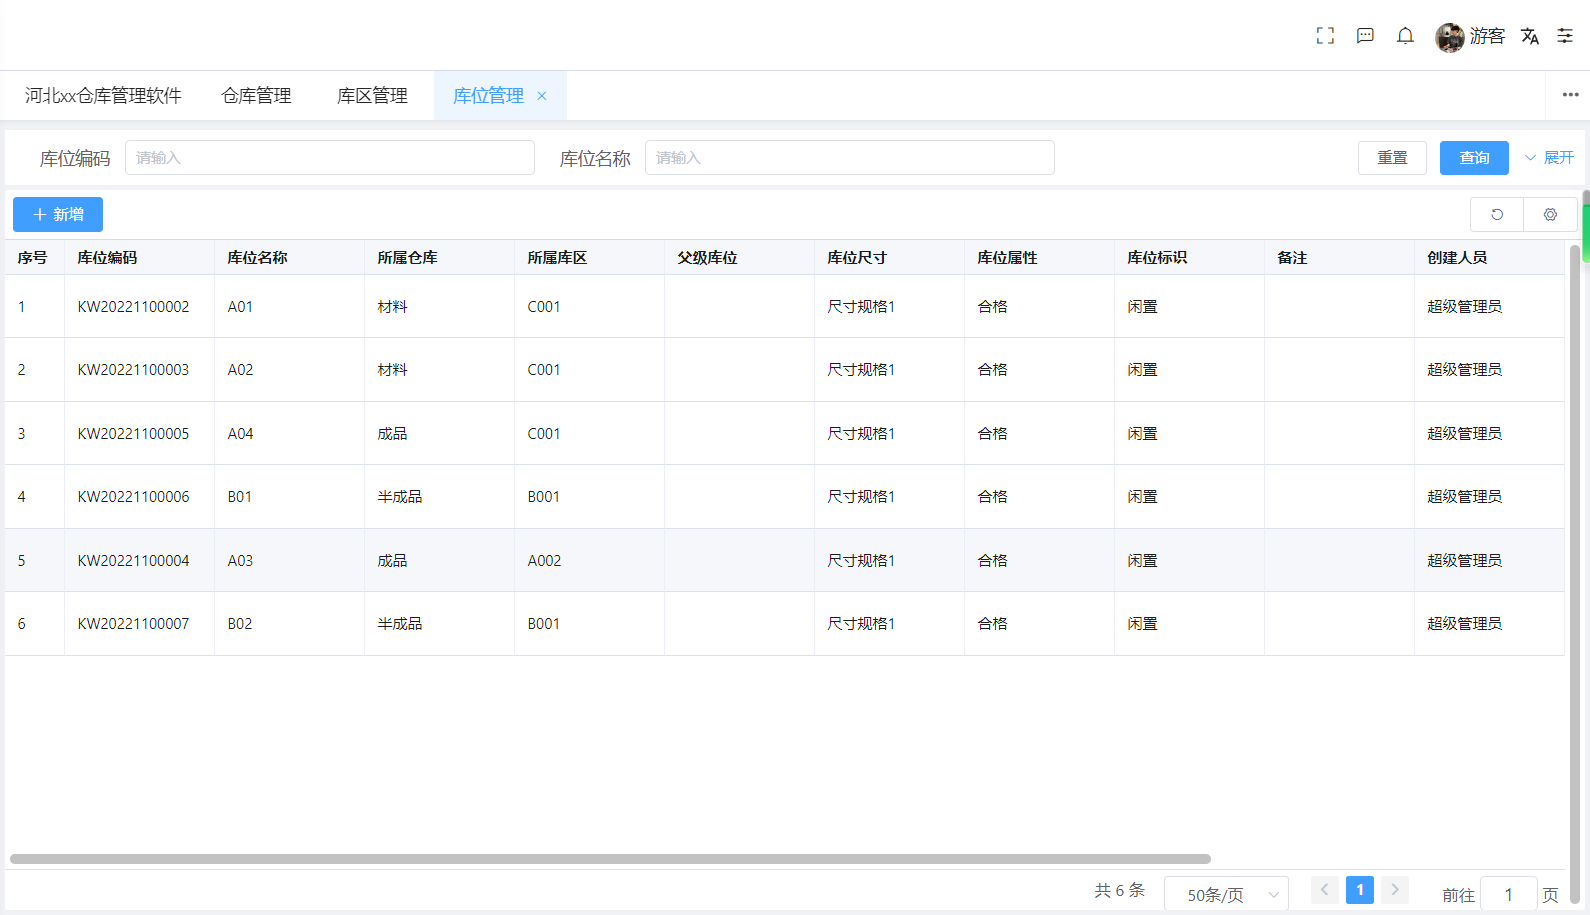
Task: Click the 重置 reset button
Action: pos(1392,158)
